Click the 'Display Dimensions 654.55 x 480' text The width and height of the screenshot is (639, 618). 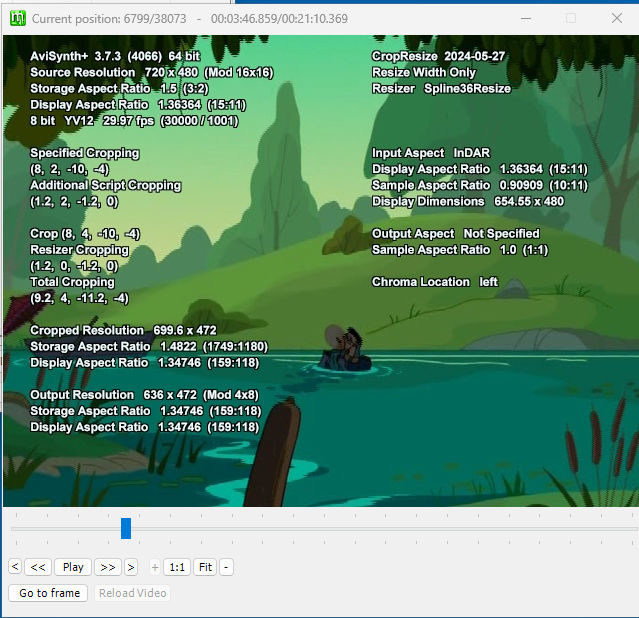[x=468, y=202]
